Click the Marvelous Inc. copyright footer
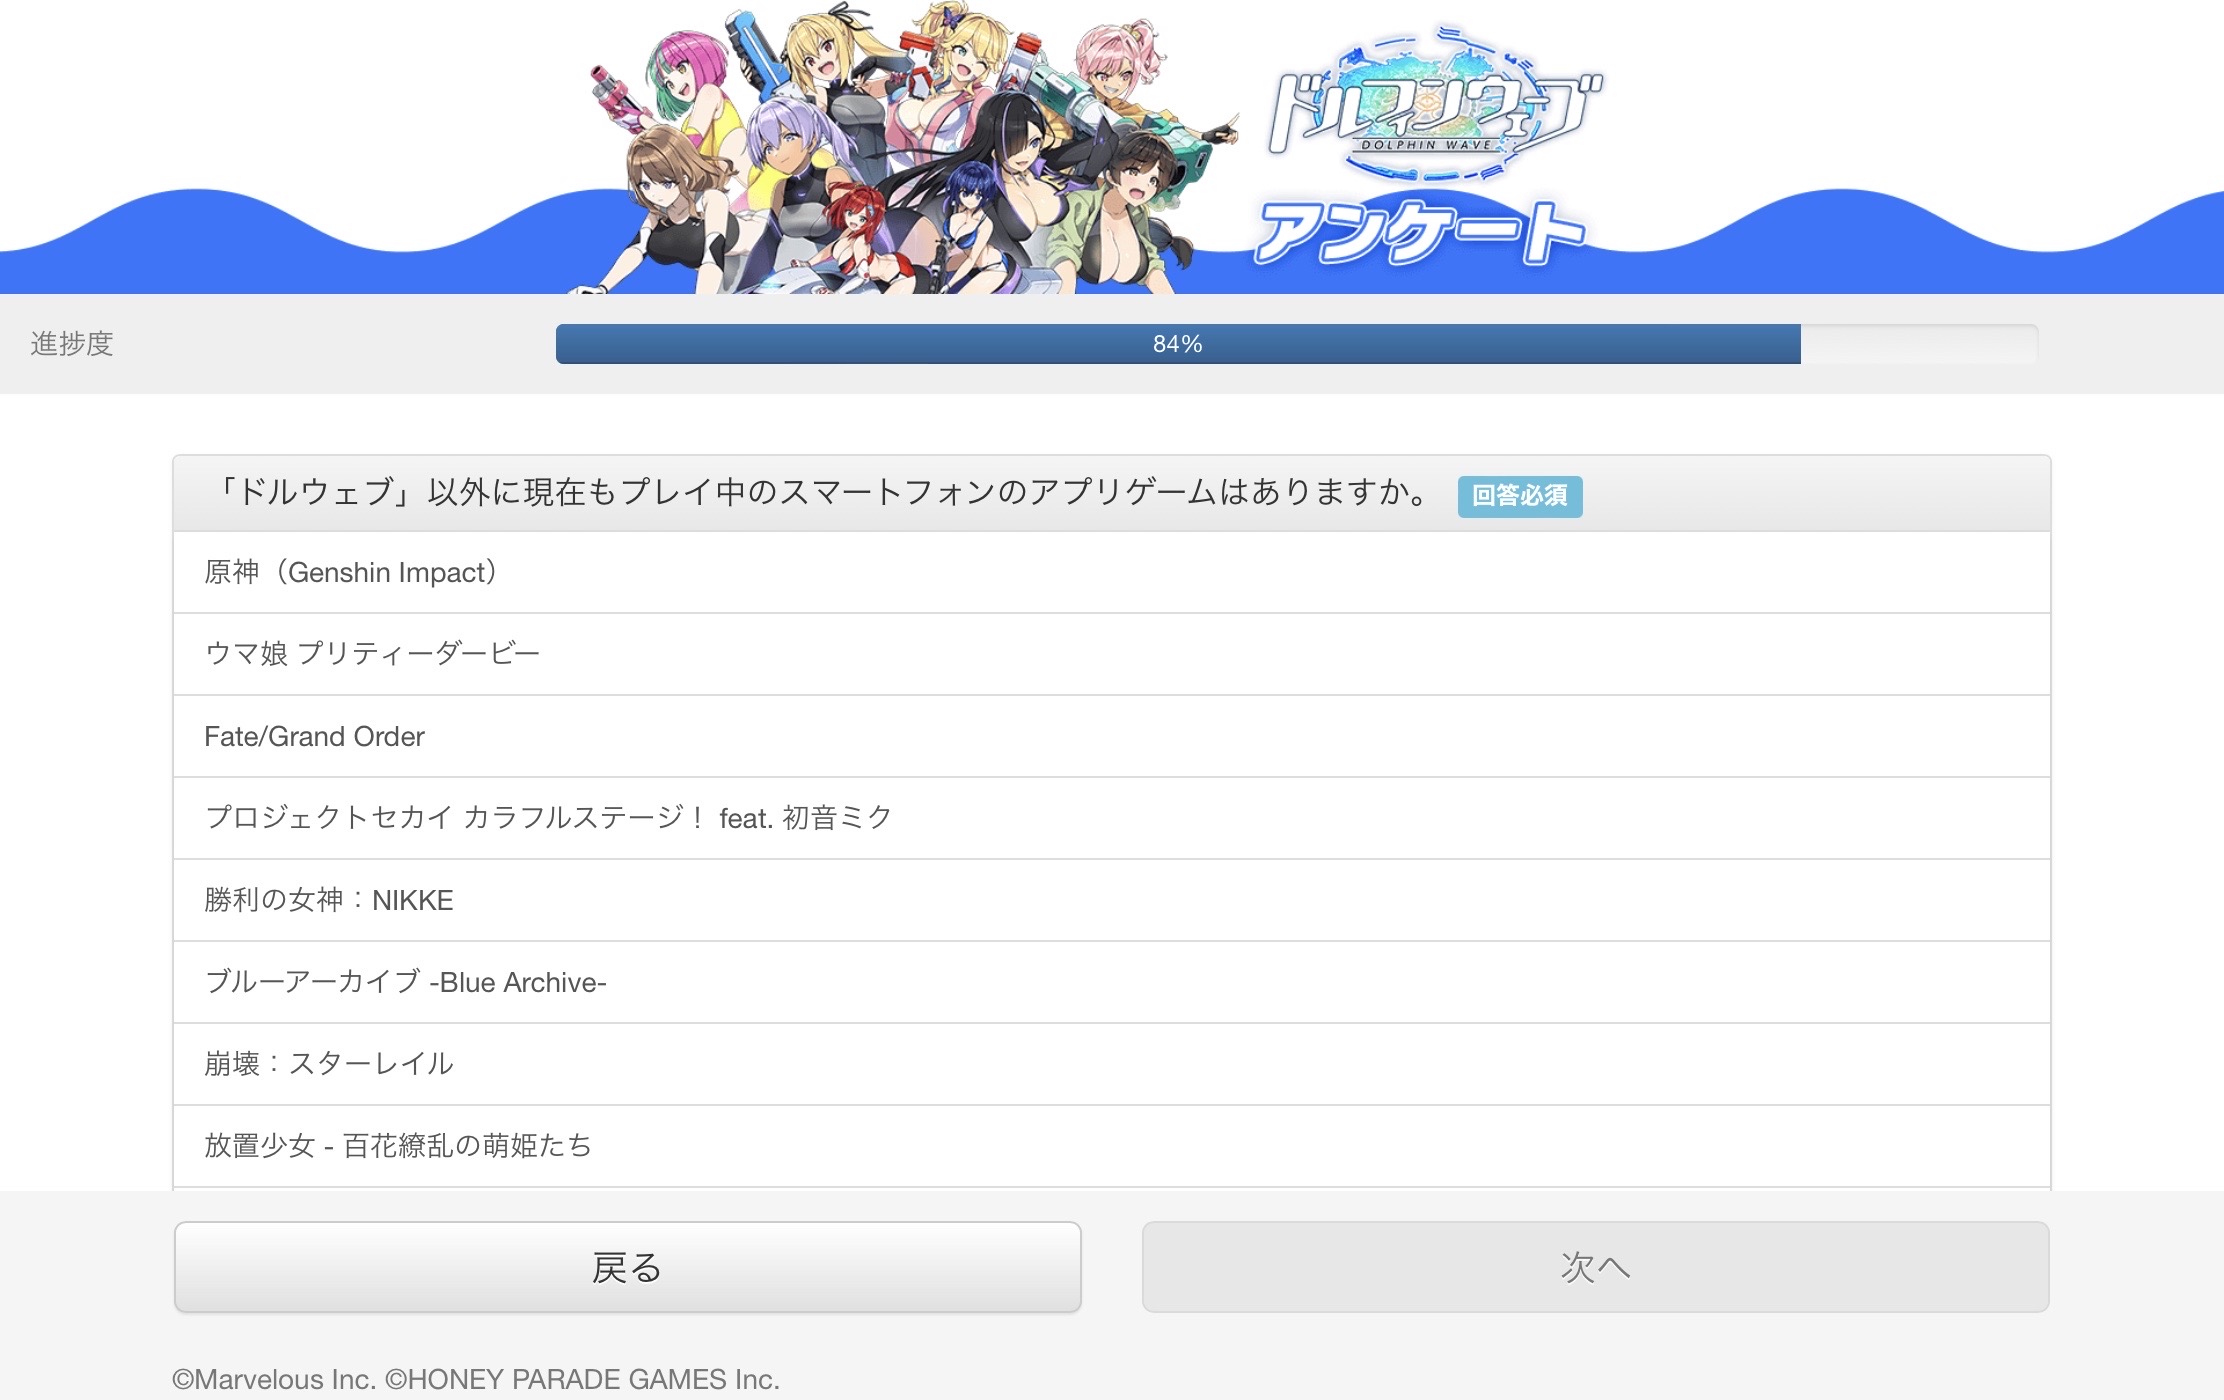Image resolution: width=2224 pixels, height=1400 pixels. click(x=476, y=1379)
